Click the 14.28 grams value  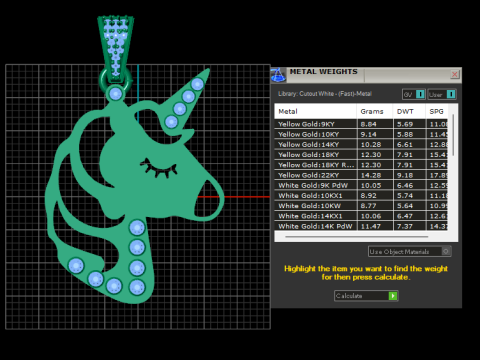[371, 175]
